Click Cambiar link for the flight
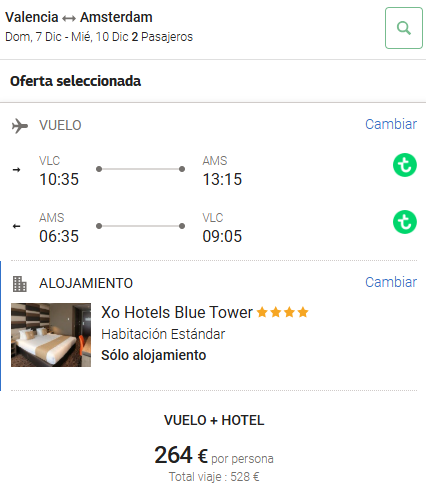 pyautogui.click(x=391, y=124)
